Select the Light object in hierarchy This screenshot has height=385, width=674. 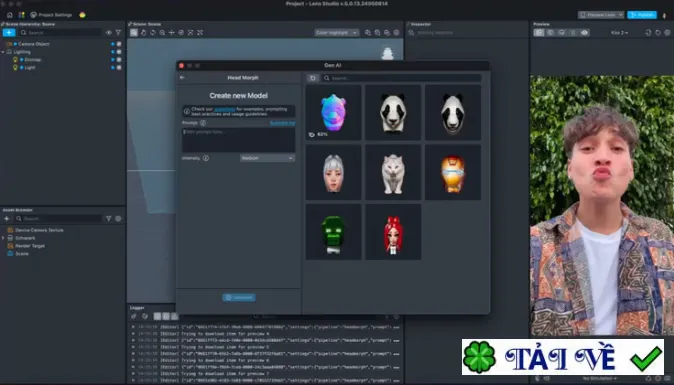(30, 67)
